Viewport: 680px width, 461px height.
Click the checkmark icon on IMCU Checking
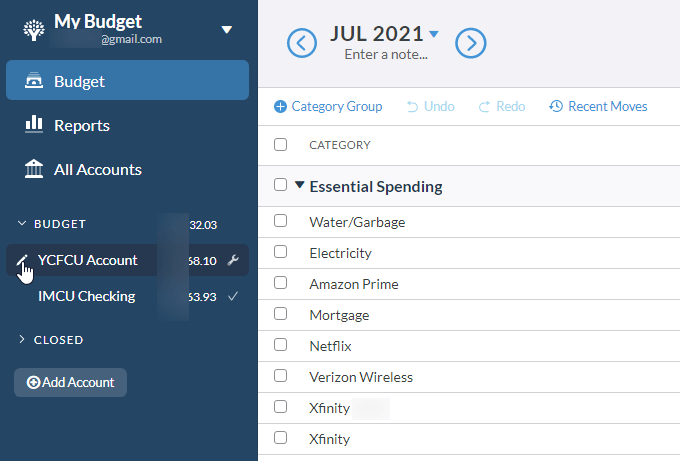(x=233, y=296)
